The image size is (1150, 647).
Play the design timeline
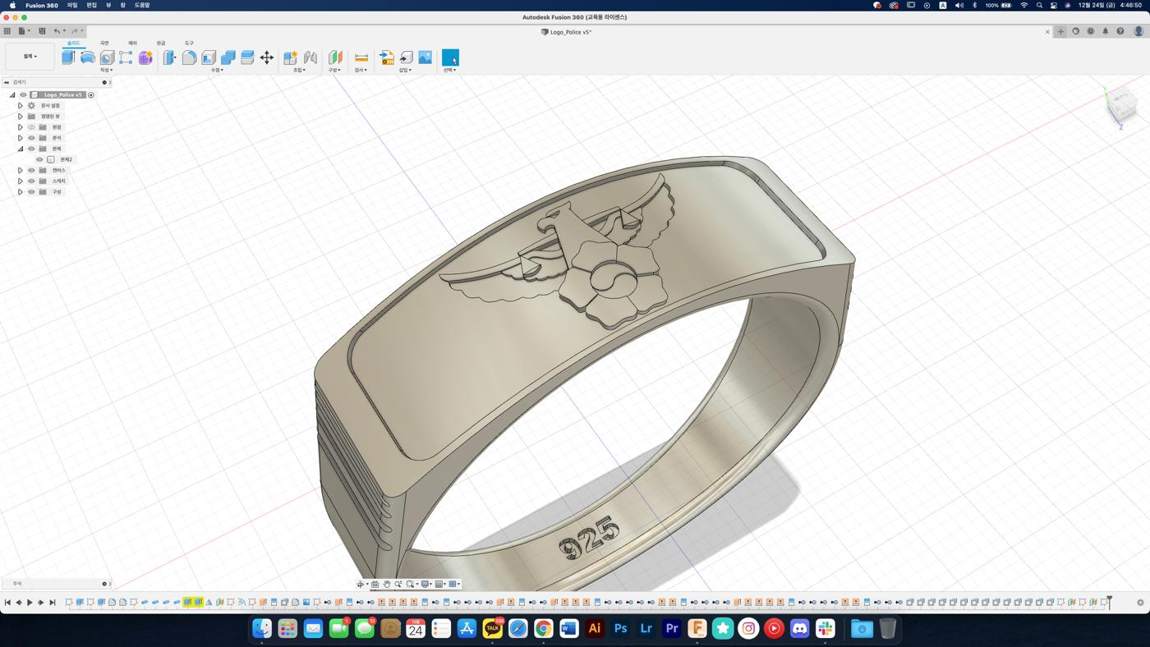(29, 602)
